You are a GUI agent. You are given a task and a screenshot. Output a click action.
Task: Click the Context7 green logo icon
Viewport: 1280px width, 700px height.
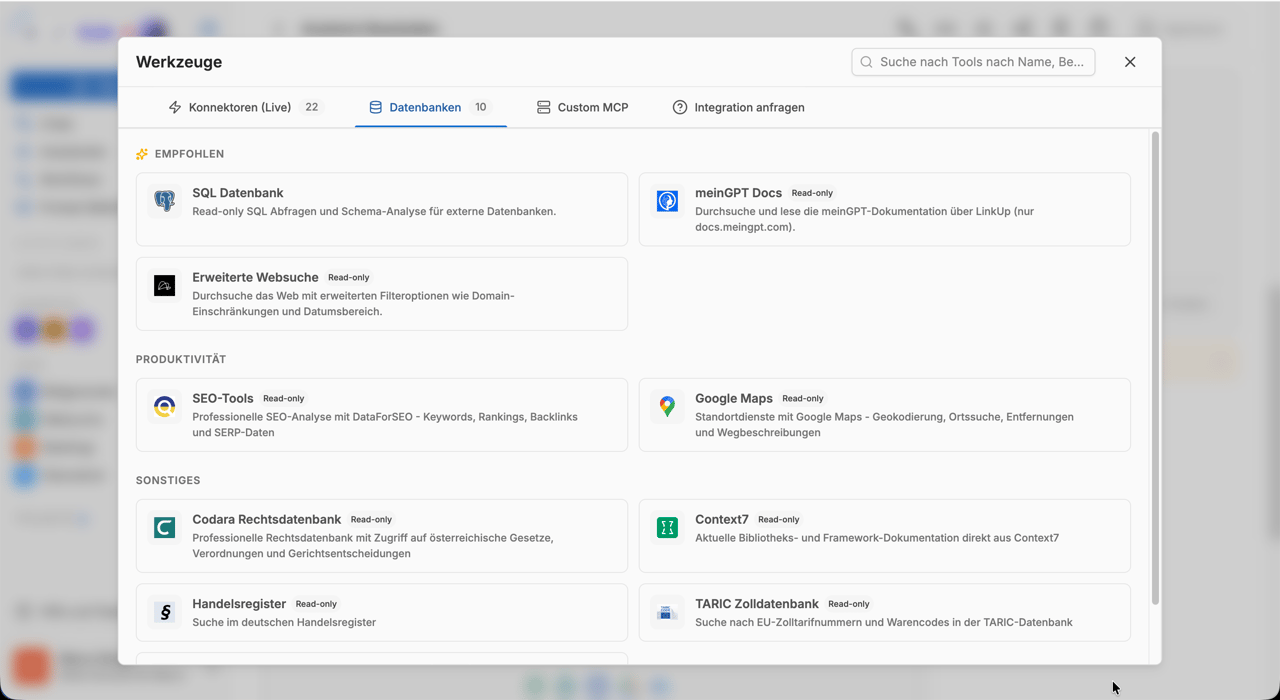point(667,528)
